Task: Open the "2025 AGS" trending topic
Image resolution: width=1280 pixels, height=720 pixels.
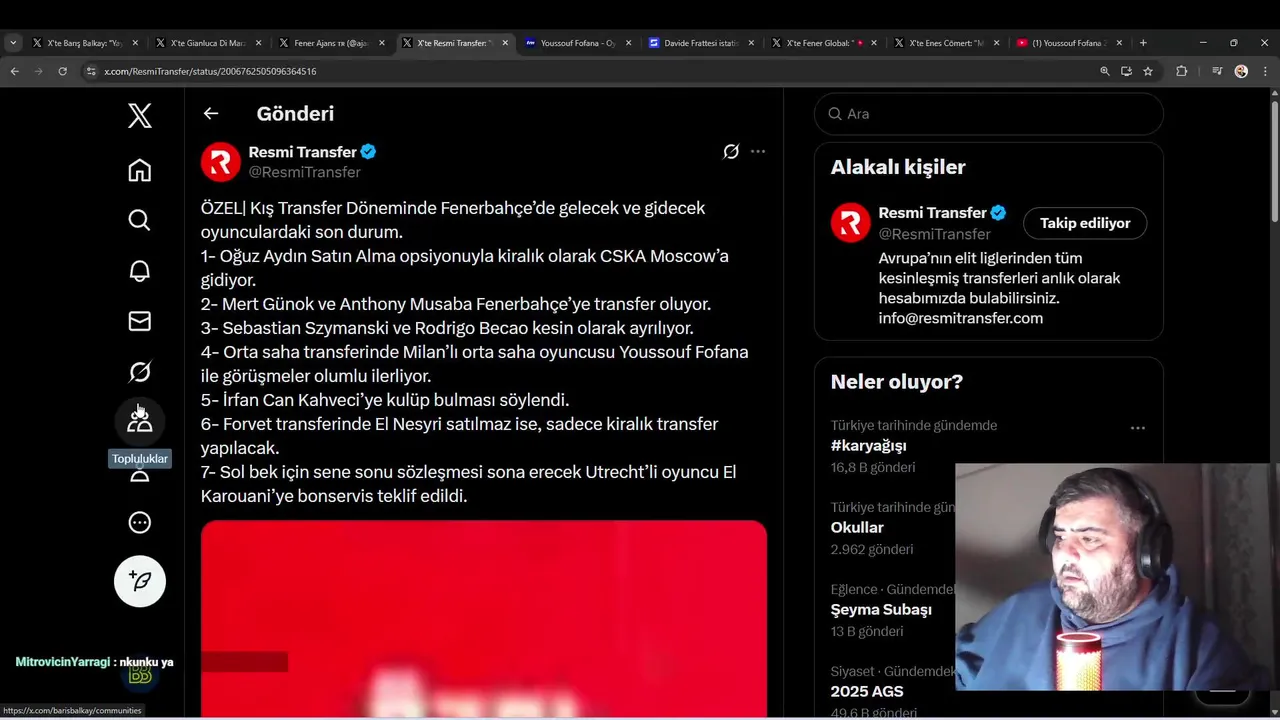Action: coord(867,692)
